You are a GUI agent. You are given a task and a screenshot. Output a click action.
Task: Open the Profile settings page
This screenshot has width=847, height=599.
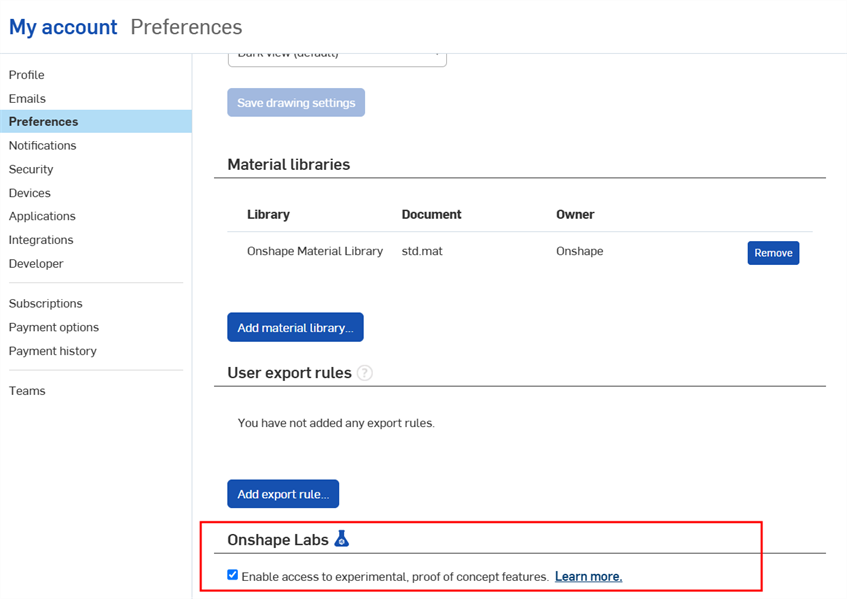point(26,75)
